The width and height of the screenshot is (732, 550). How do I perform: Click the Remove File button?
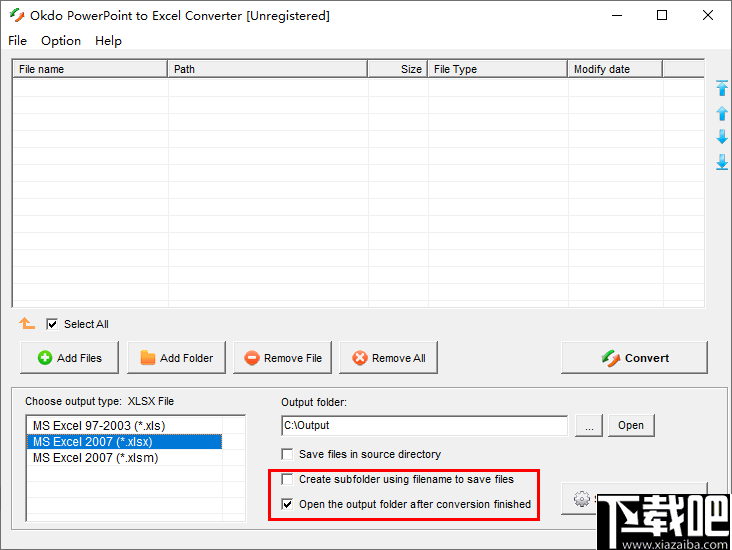[x=282, y=358]
